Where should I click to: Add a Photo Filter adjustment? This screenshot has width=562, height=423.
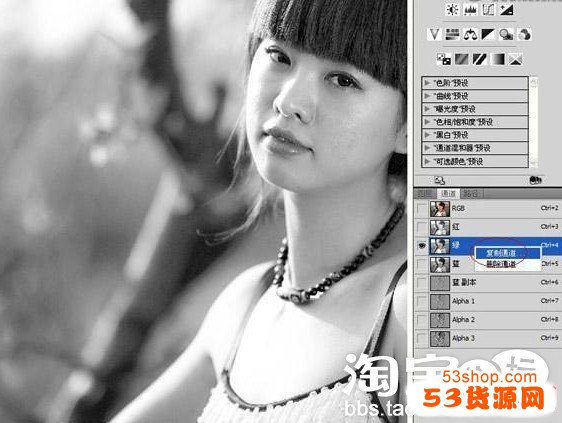pyautogui.click(x=506, y=34)
